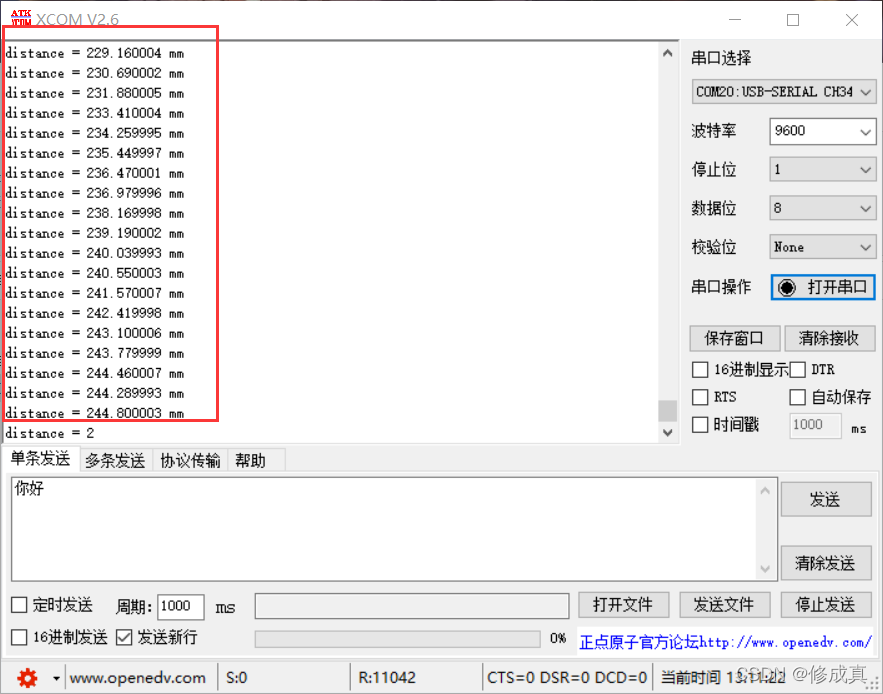This screenshot has height=694, width=883.
Task: Switch to the 多条发送 tab
Action: tap(115, 461)
